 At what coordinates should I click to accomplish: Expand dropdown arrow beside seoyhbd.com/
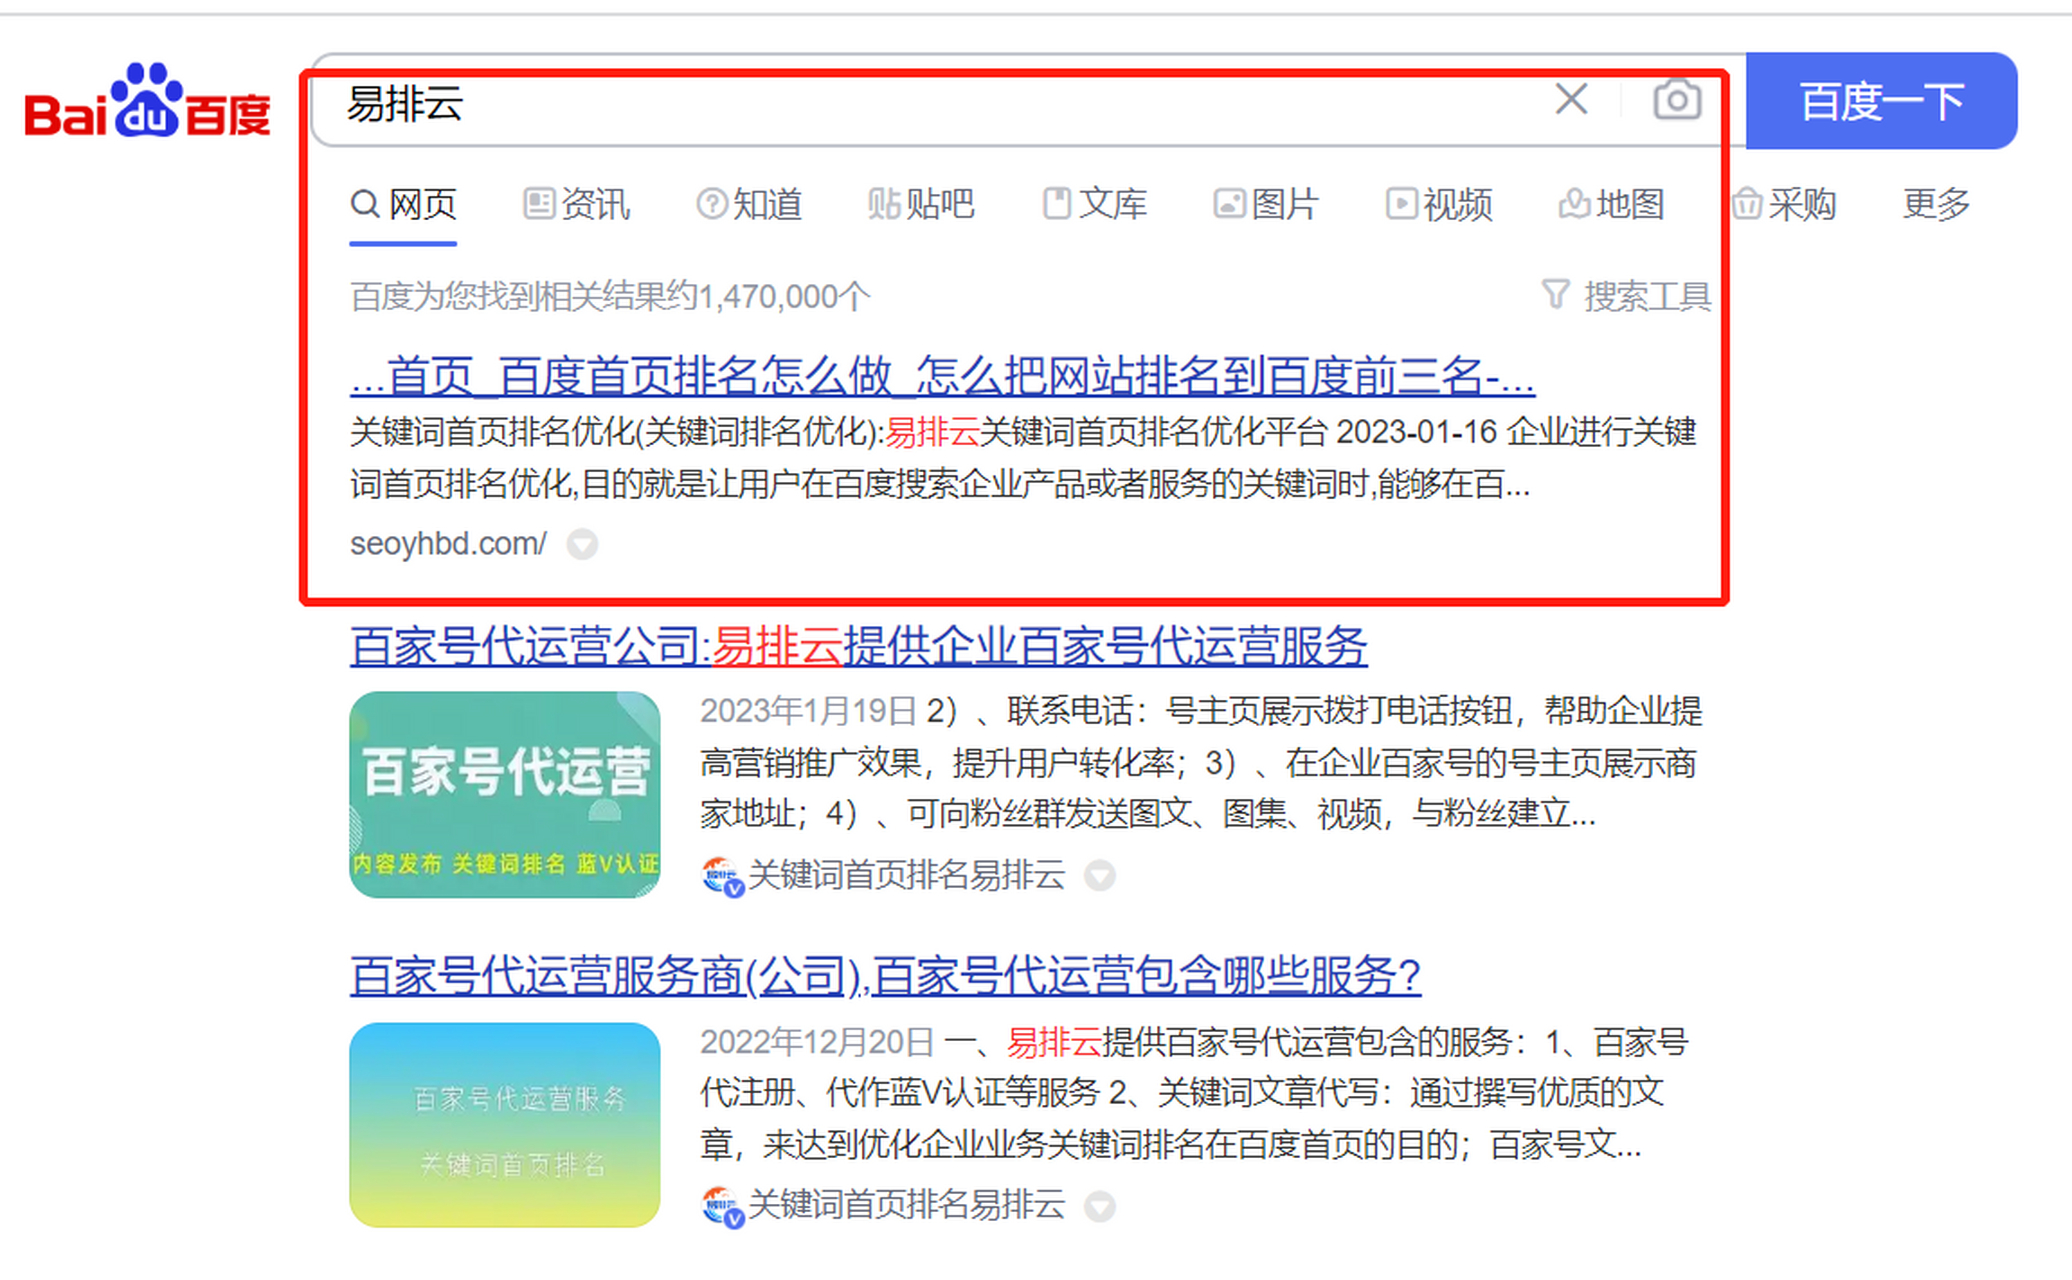[x=582, y=544]
